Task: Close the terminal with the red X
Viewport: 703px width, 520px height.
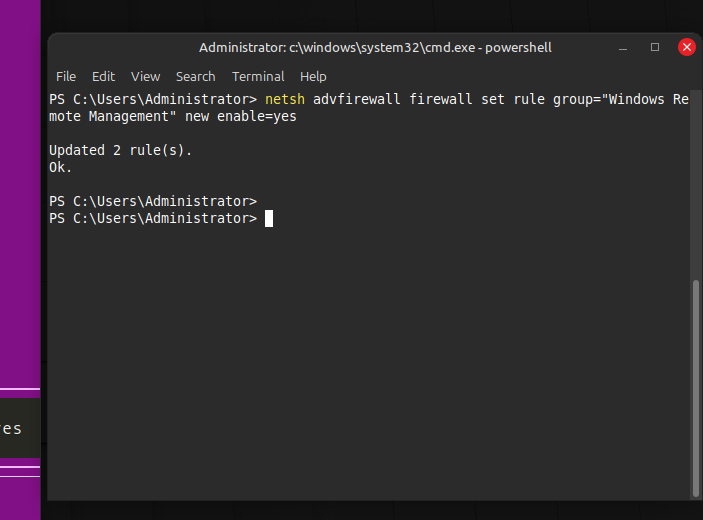Action: [x=686, y=47]
